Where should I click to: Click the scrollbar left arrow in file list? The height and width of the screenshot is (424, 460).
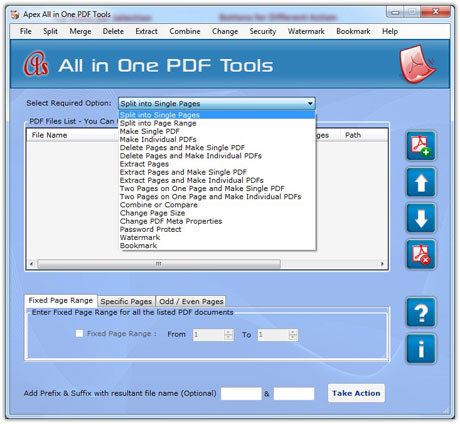[31, 264]
